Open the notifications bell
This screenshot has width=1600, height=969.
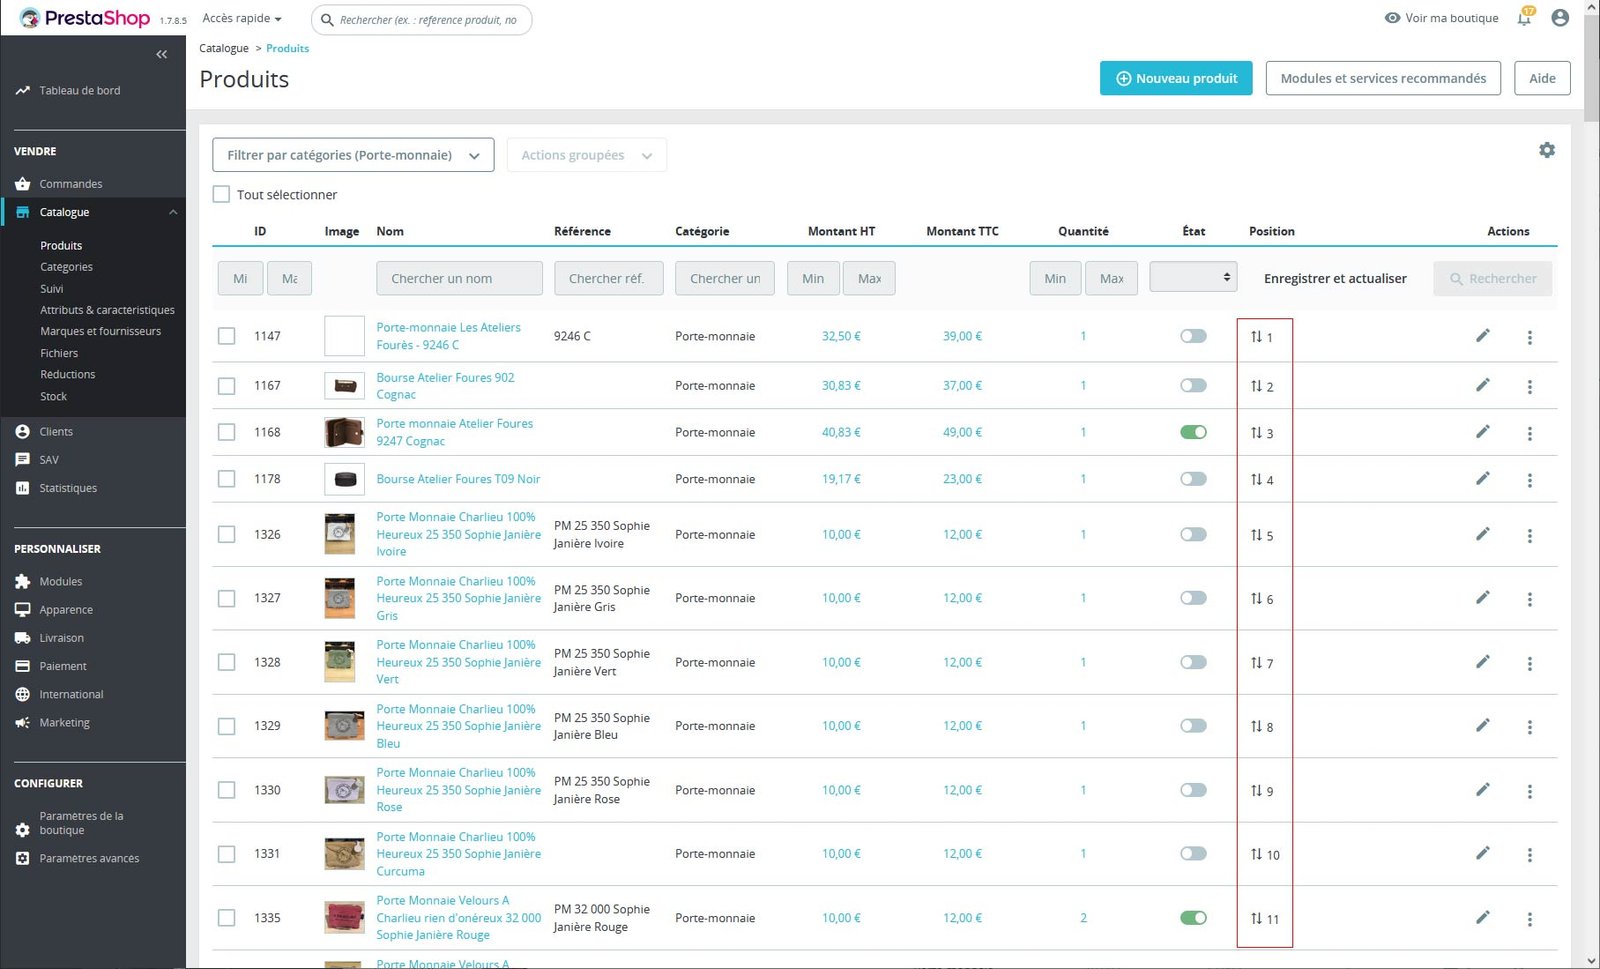(1524, 19)
